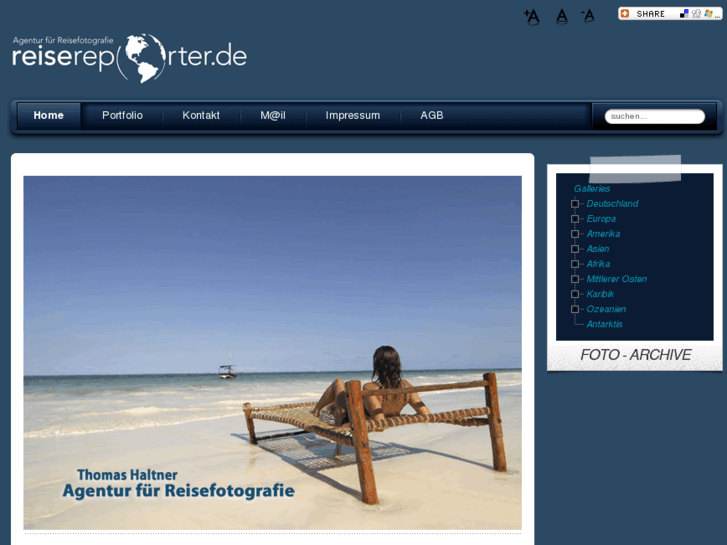Increase font size with +A icon
This screenshot has height=545, width=727.
[x=532, y=17]
